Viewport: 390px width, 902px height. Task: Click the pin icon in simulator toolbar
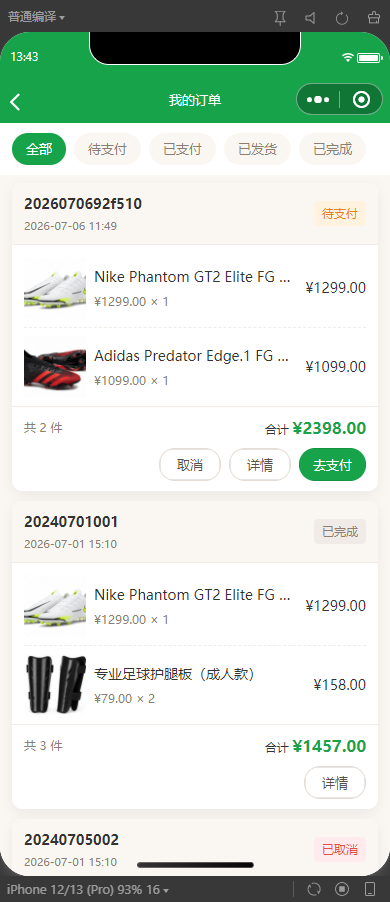(x=280, y=18)
